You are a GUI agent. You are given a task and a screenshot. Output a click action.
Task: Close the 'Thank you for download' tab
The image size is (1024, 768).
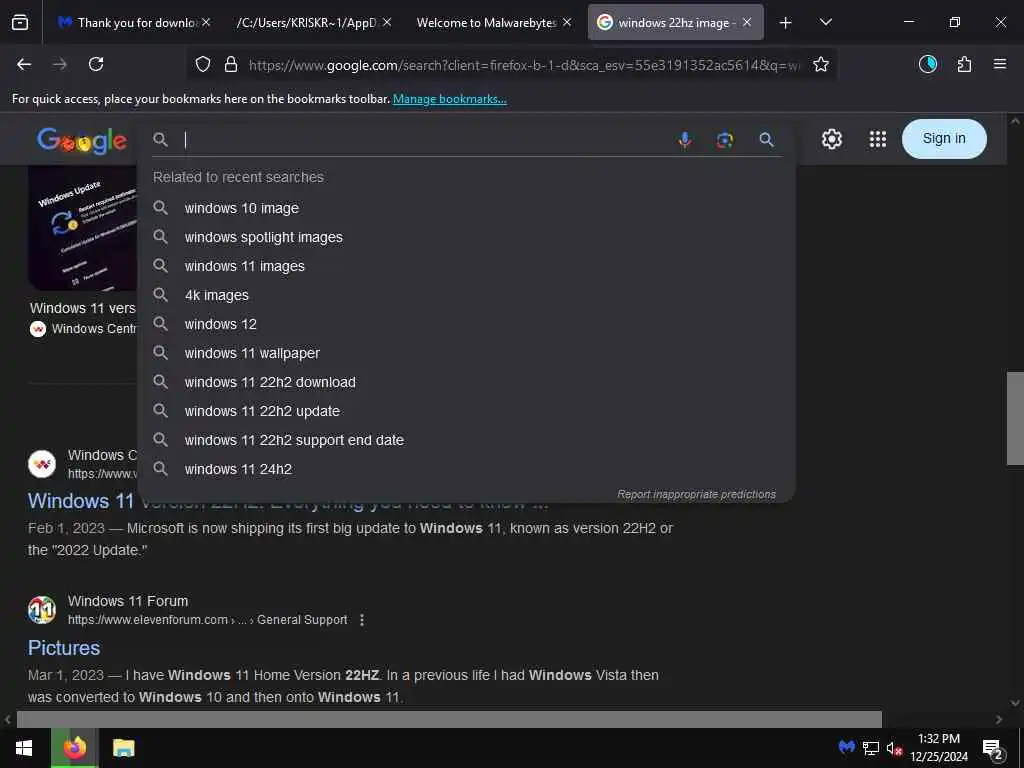click(x=206, y=22)
